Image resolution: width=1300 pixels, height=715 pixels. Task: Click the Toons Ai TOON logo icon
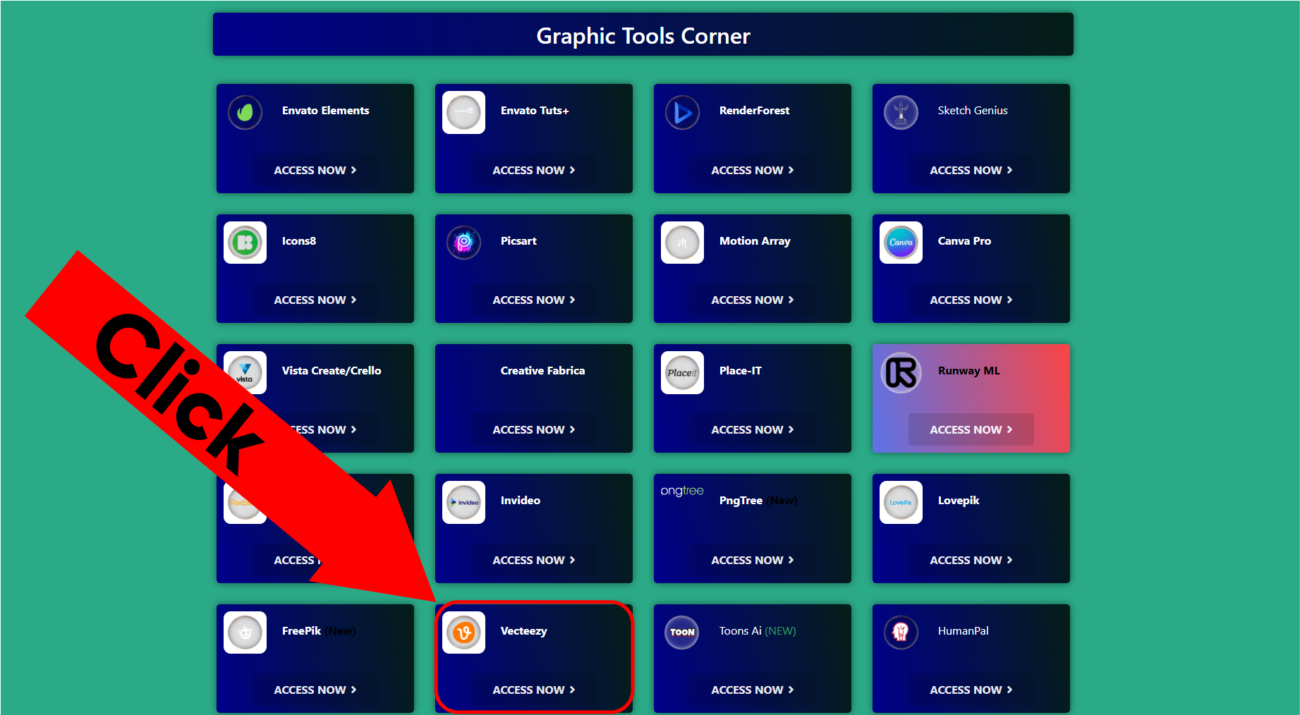682,632
